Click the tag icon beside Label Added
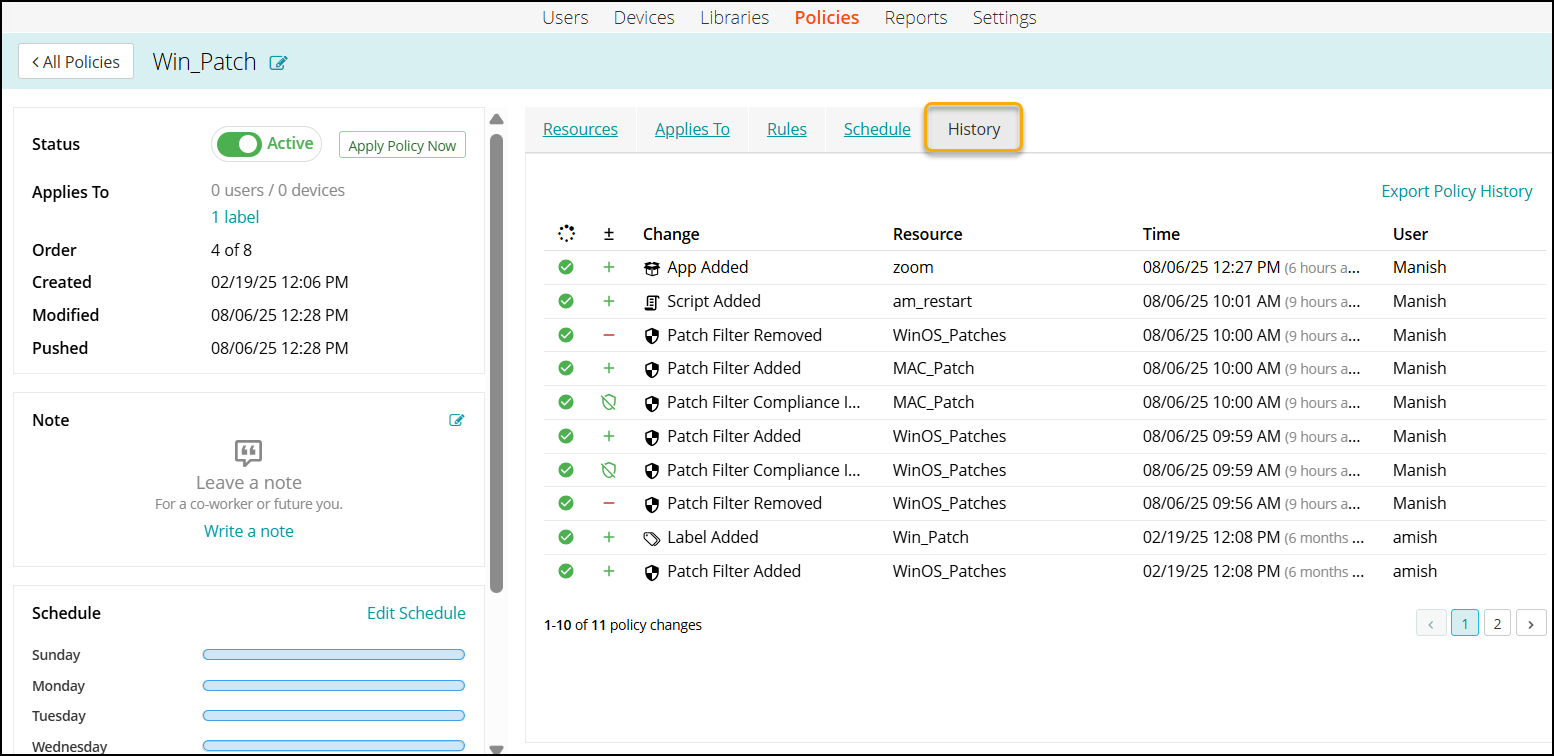 tap(652, 538)
